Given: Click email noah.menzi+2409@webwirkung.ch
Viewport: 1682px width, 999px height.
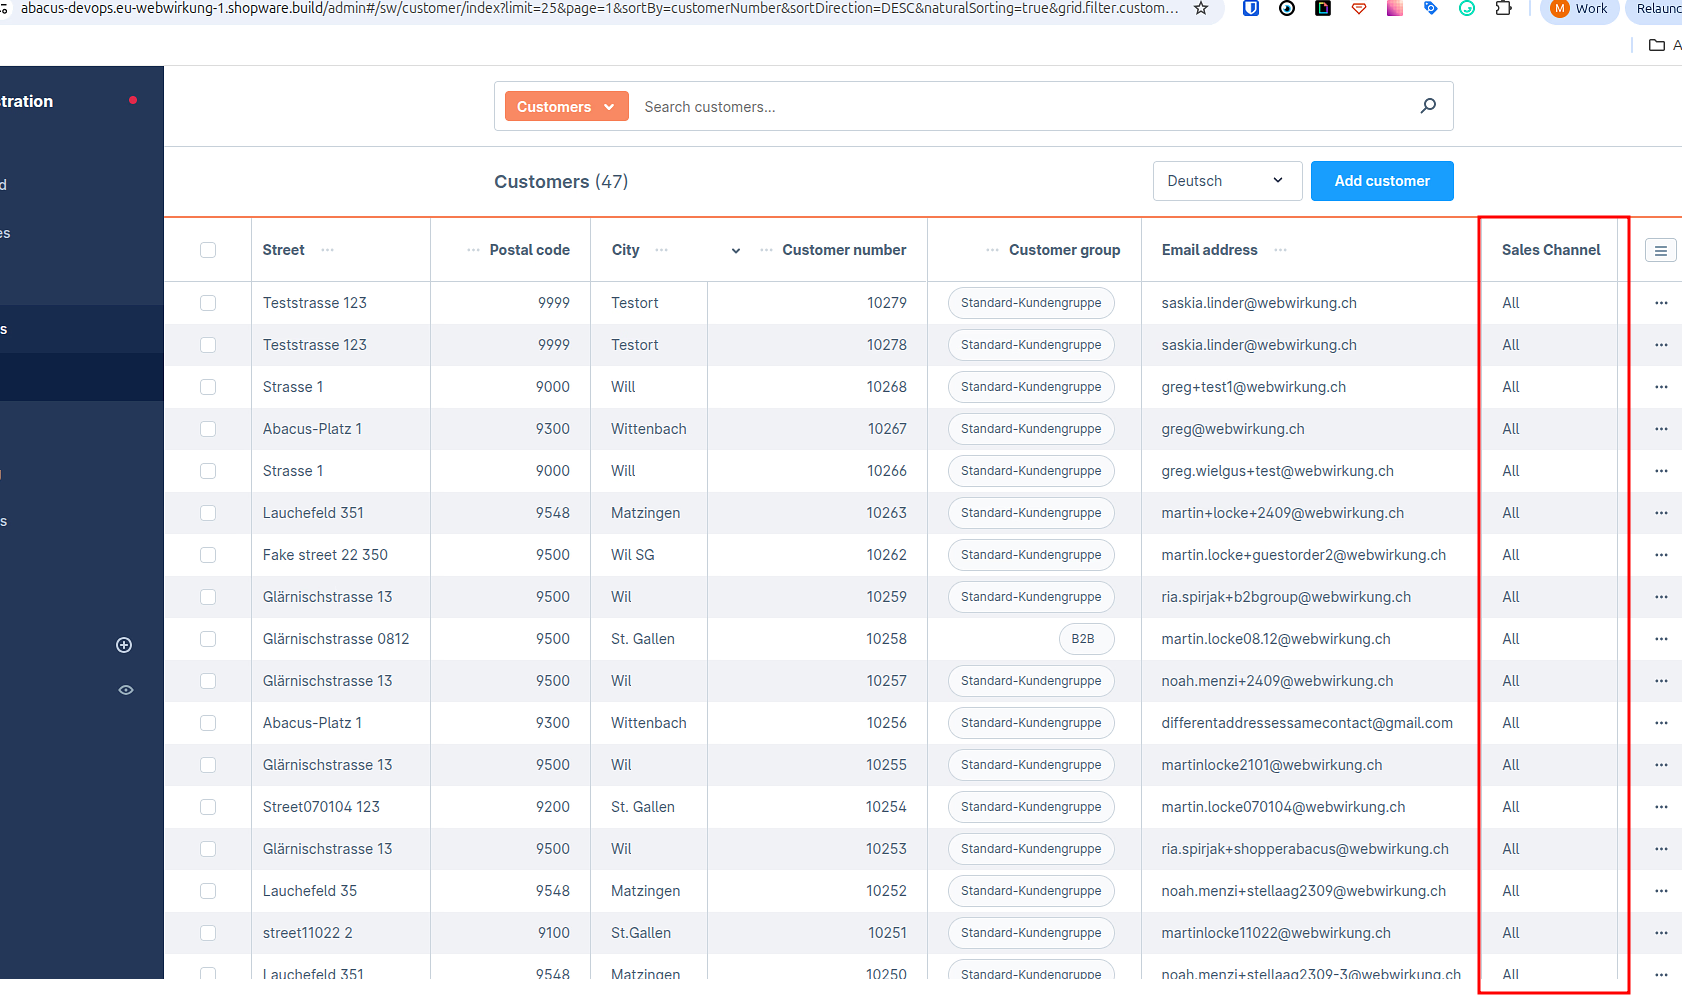Looking at the screenshot, I should coord(1277,681).
